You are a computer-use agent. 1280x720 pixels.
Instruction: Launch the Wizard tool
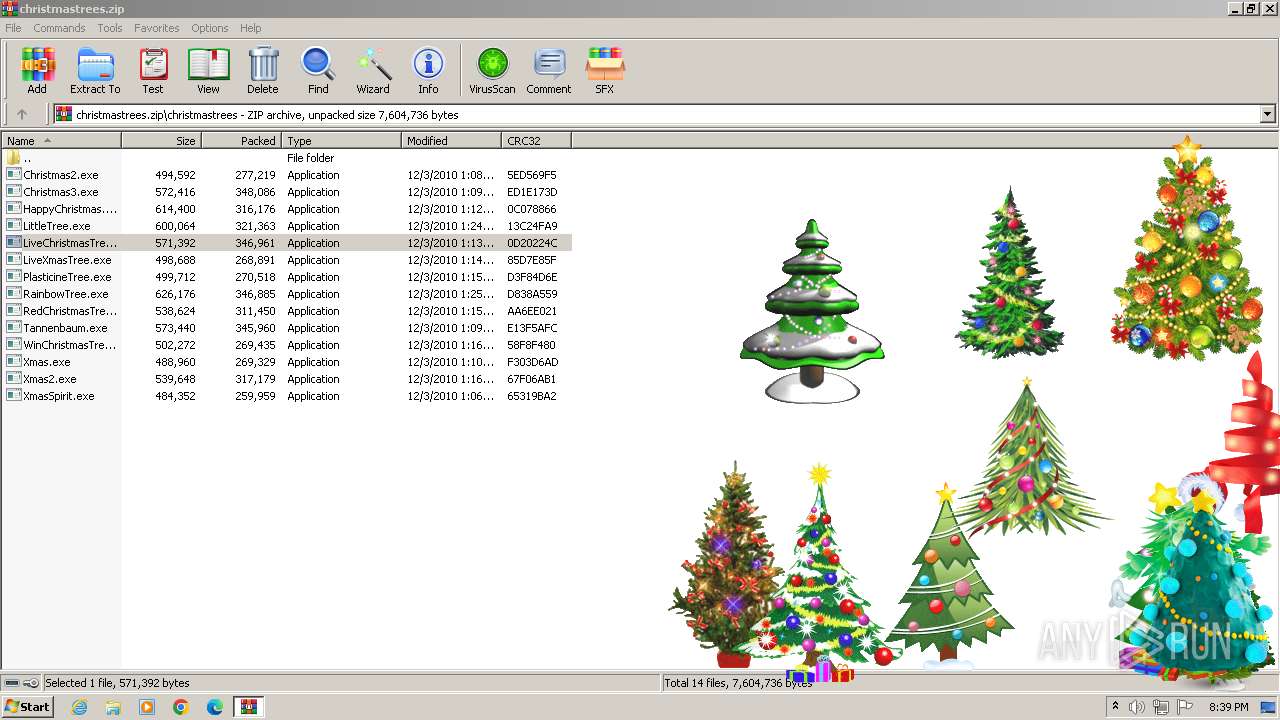click(x=373, y=71)
